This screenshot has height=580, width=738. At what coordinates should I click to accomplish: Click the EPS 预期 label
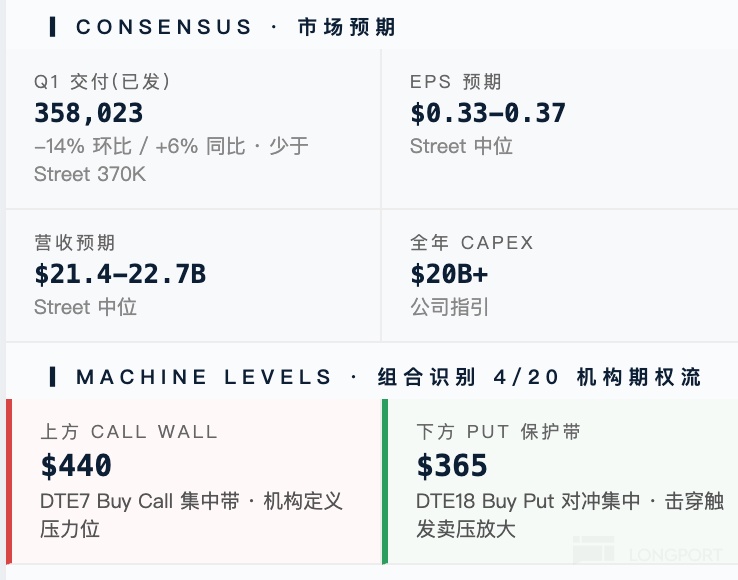click(x=456, y=82)
